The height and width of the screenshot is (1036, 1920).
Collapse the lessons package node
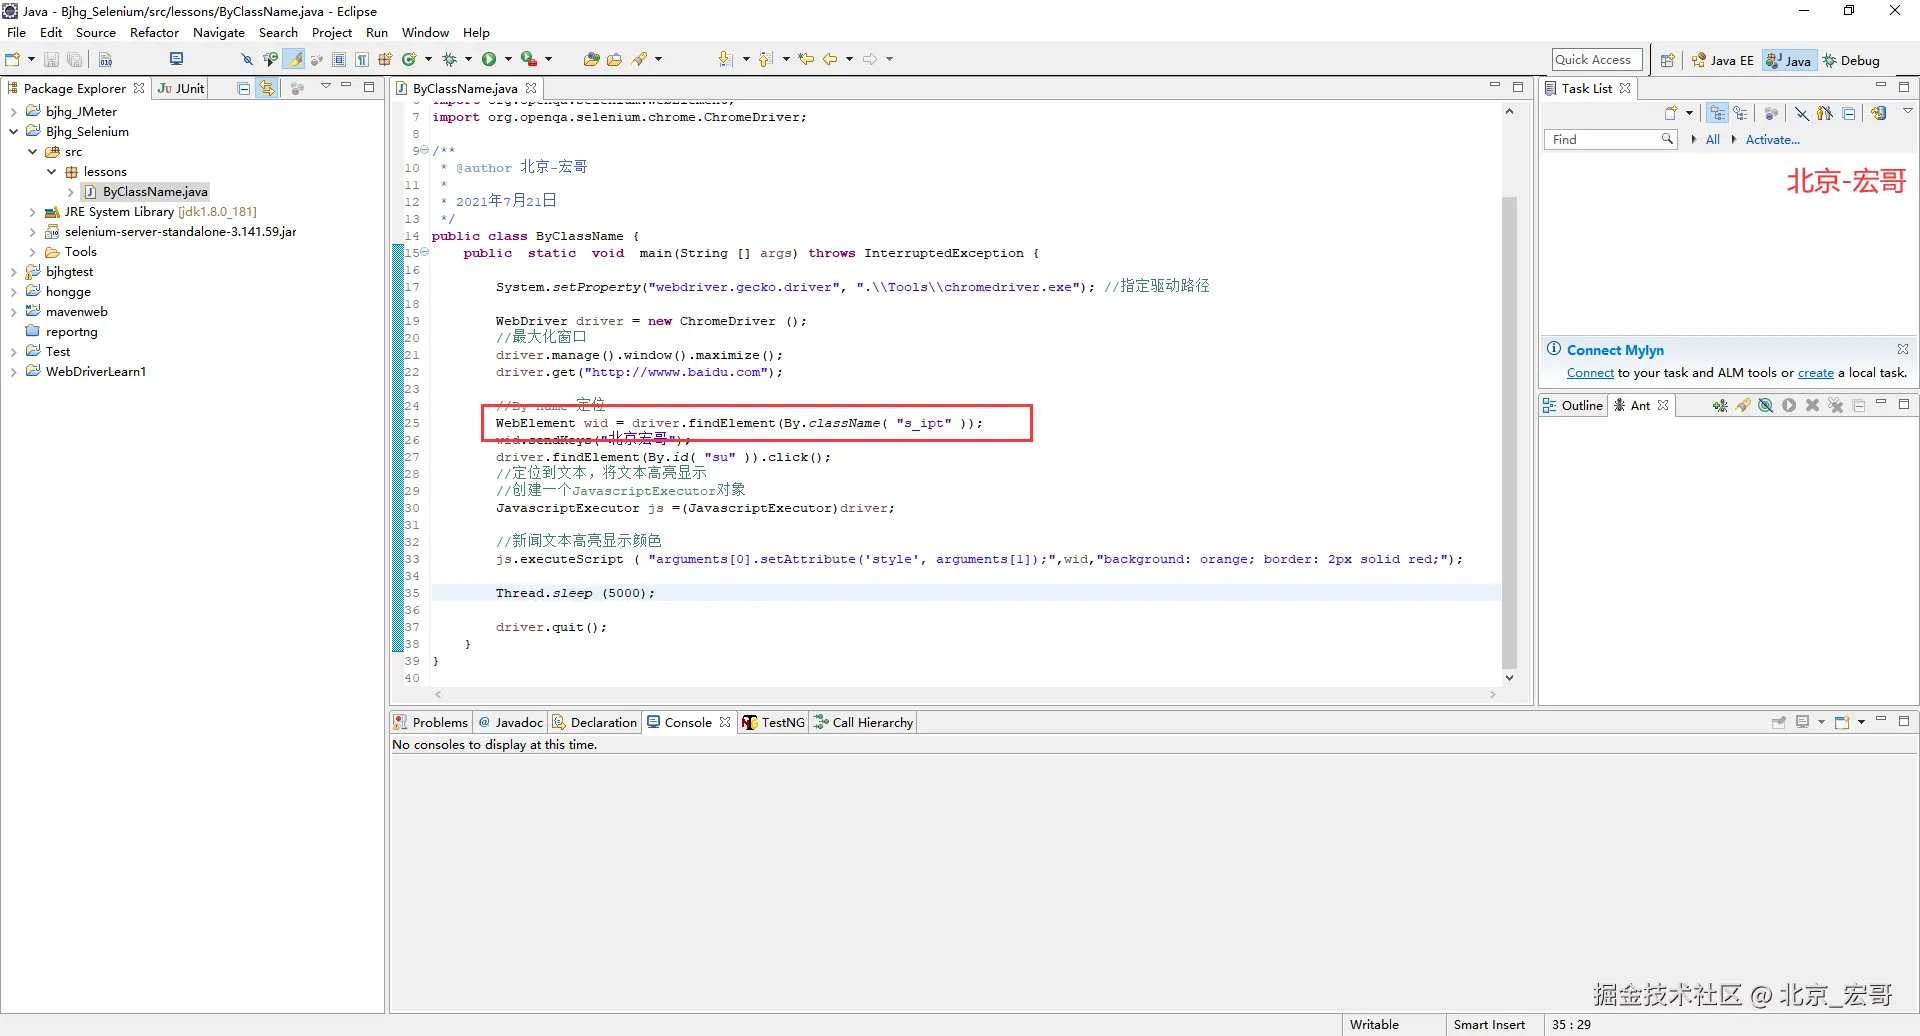pyautogui.click(x=52, y=172)
